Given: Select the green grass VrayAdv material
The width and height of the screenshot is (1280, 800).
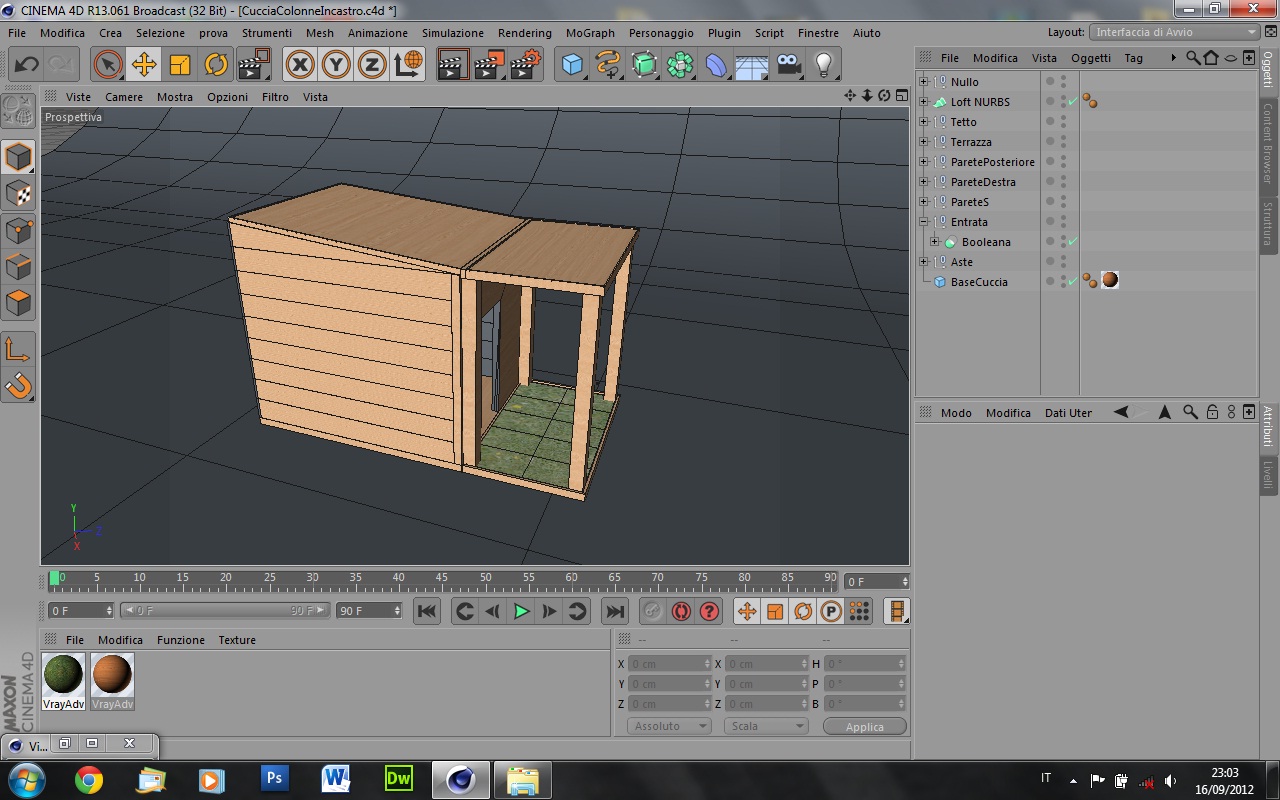Looking at the screenshot, I should click(x=63, y=675).
